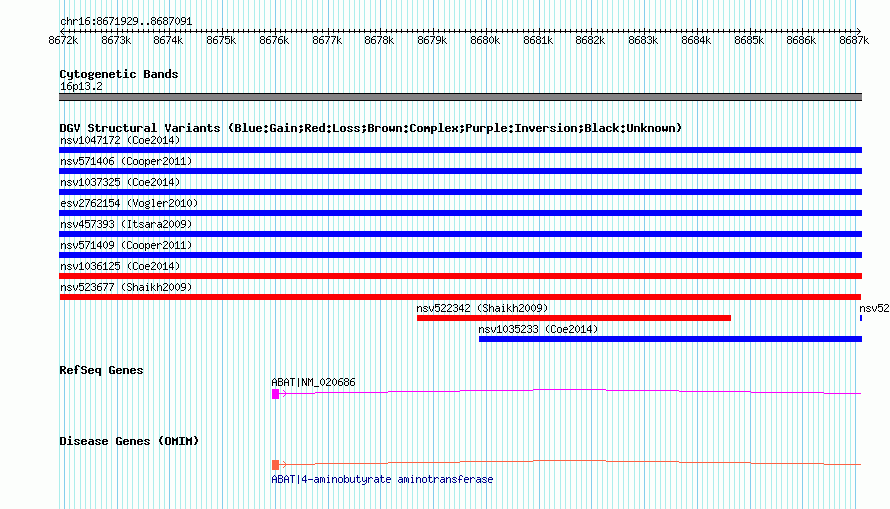Click the gray 16p13.2 cytogenetic band bar
The width and height of the screenshot is (890, 509).
point(460,97)
